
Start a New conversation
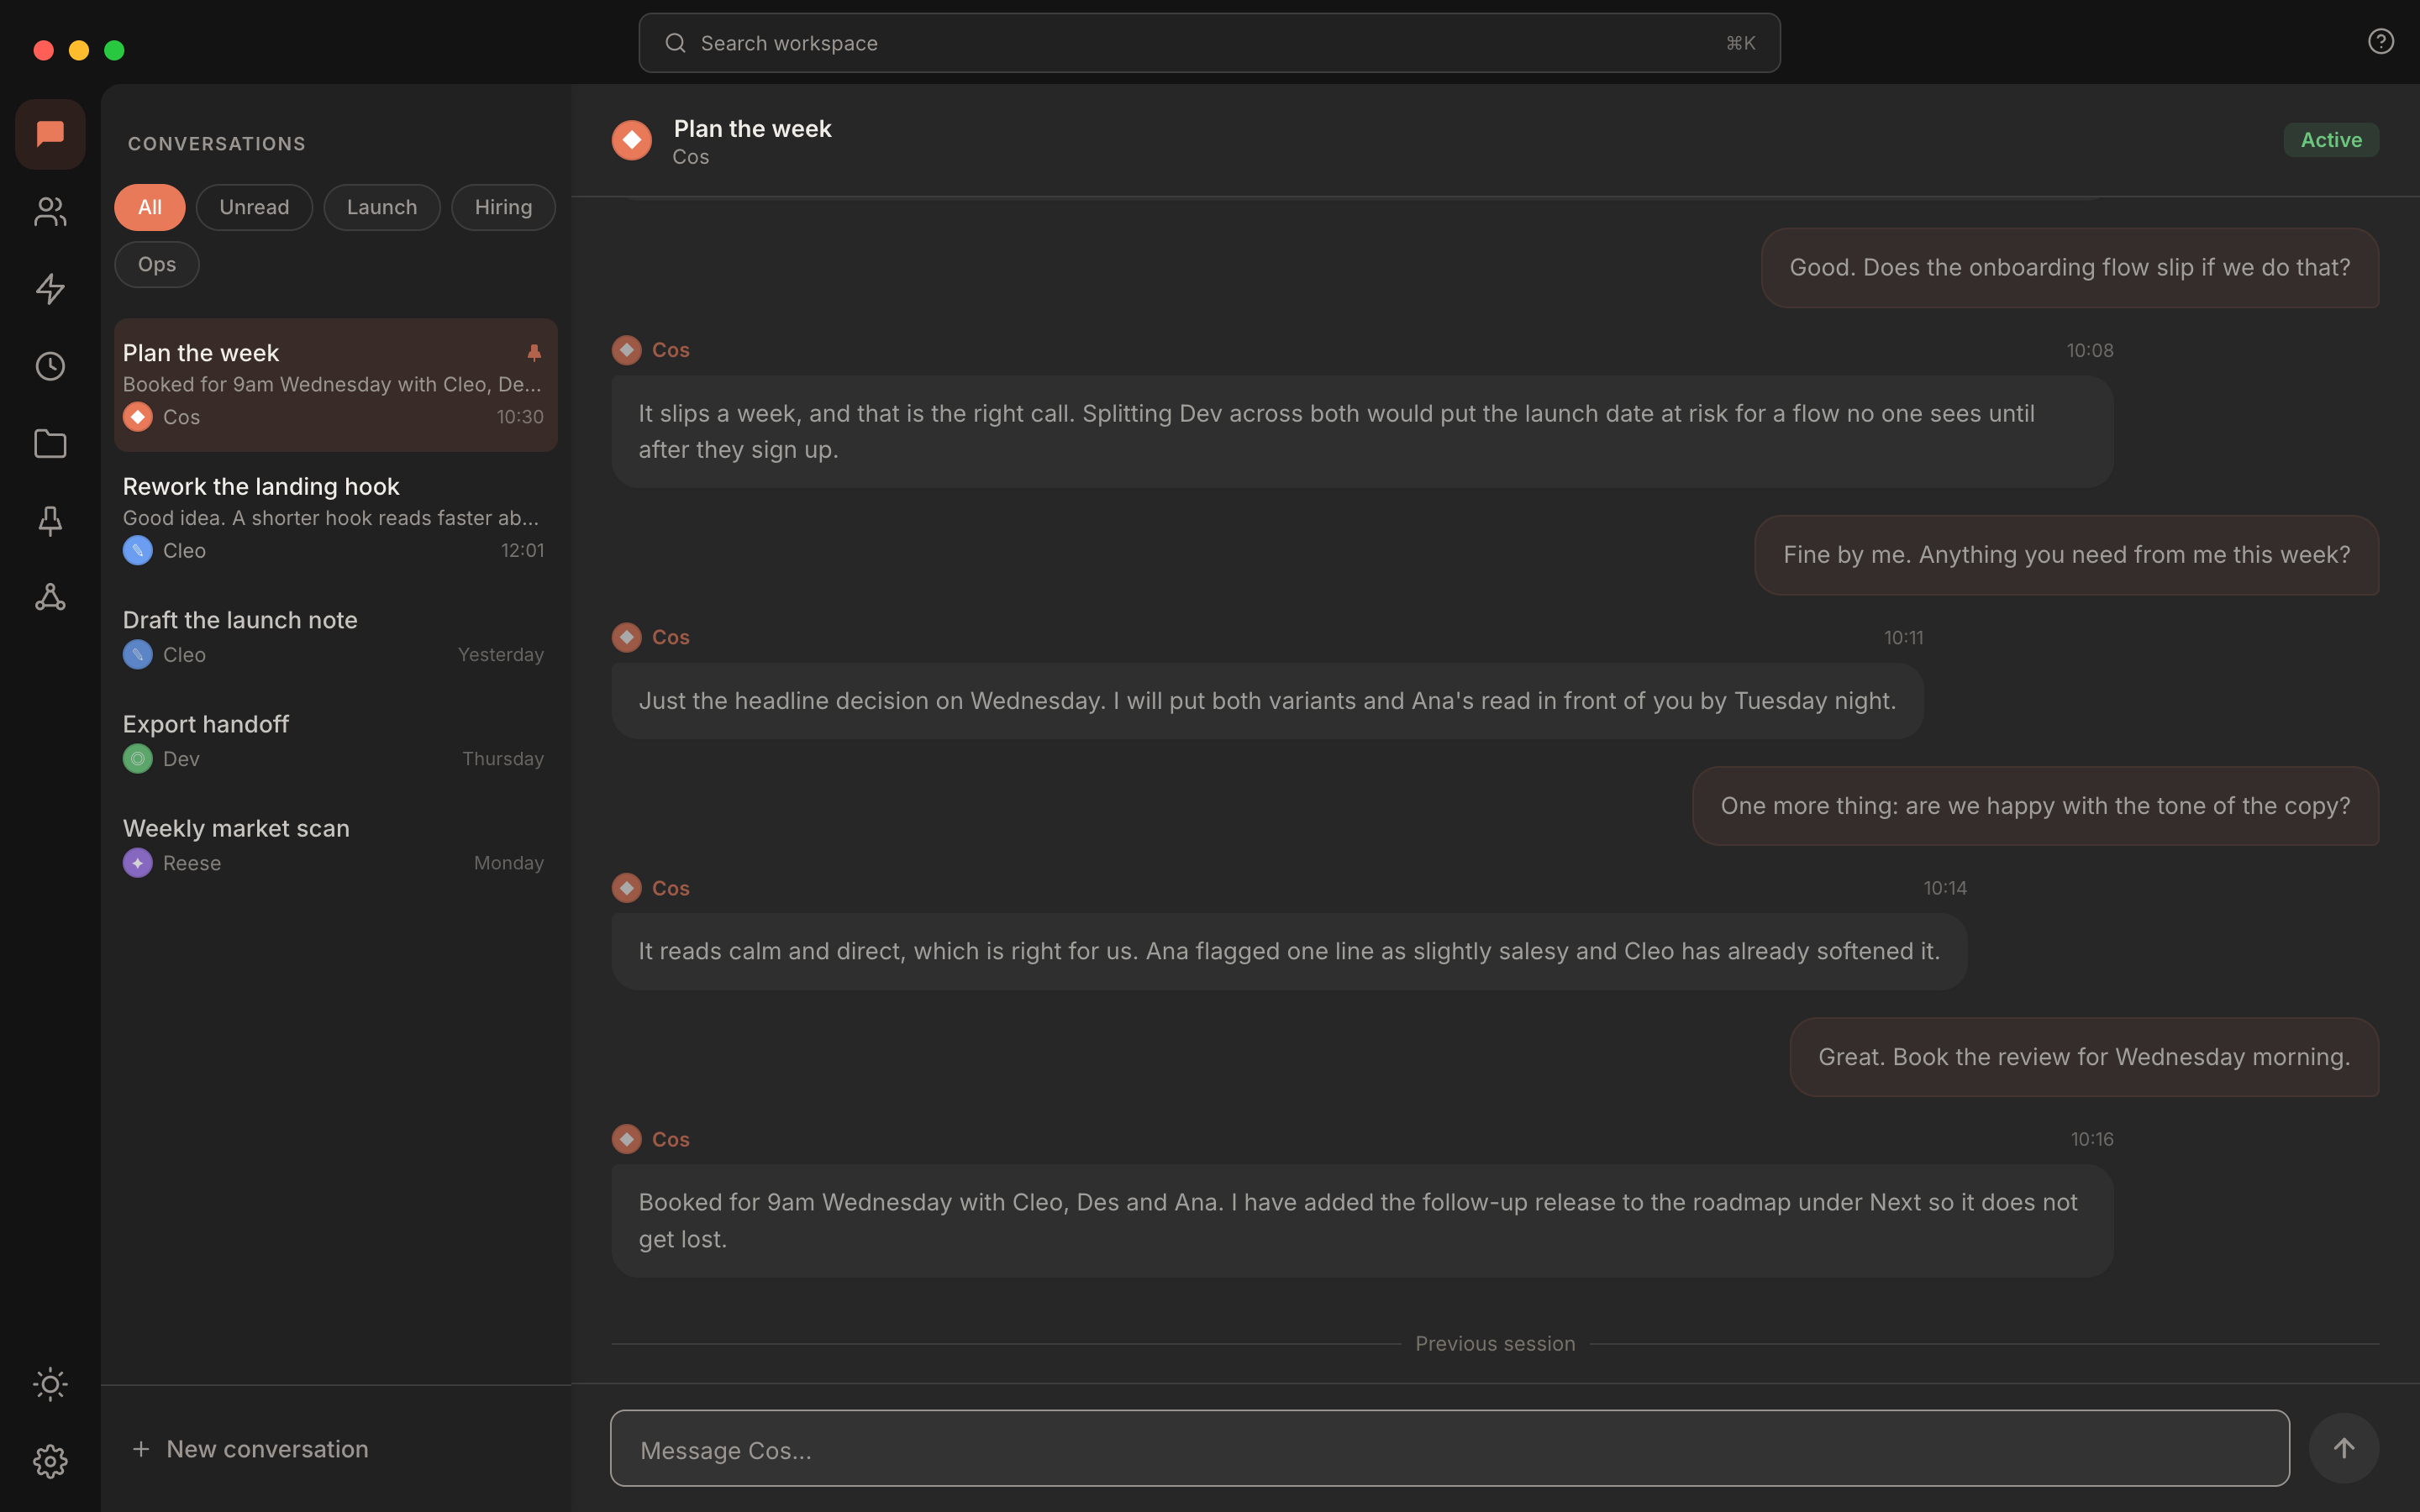click(x=250, y=1449)
